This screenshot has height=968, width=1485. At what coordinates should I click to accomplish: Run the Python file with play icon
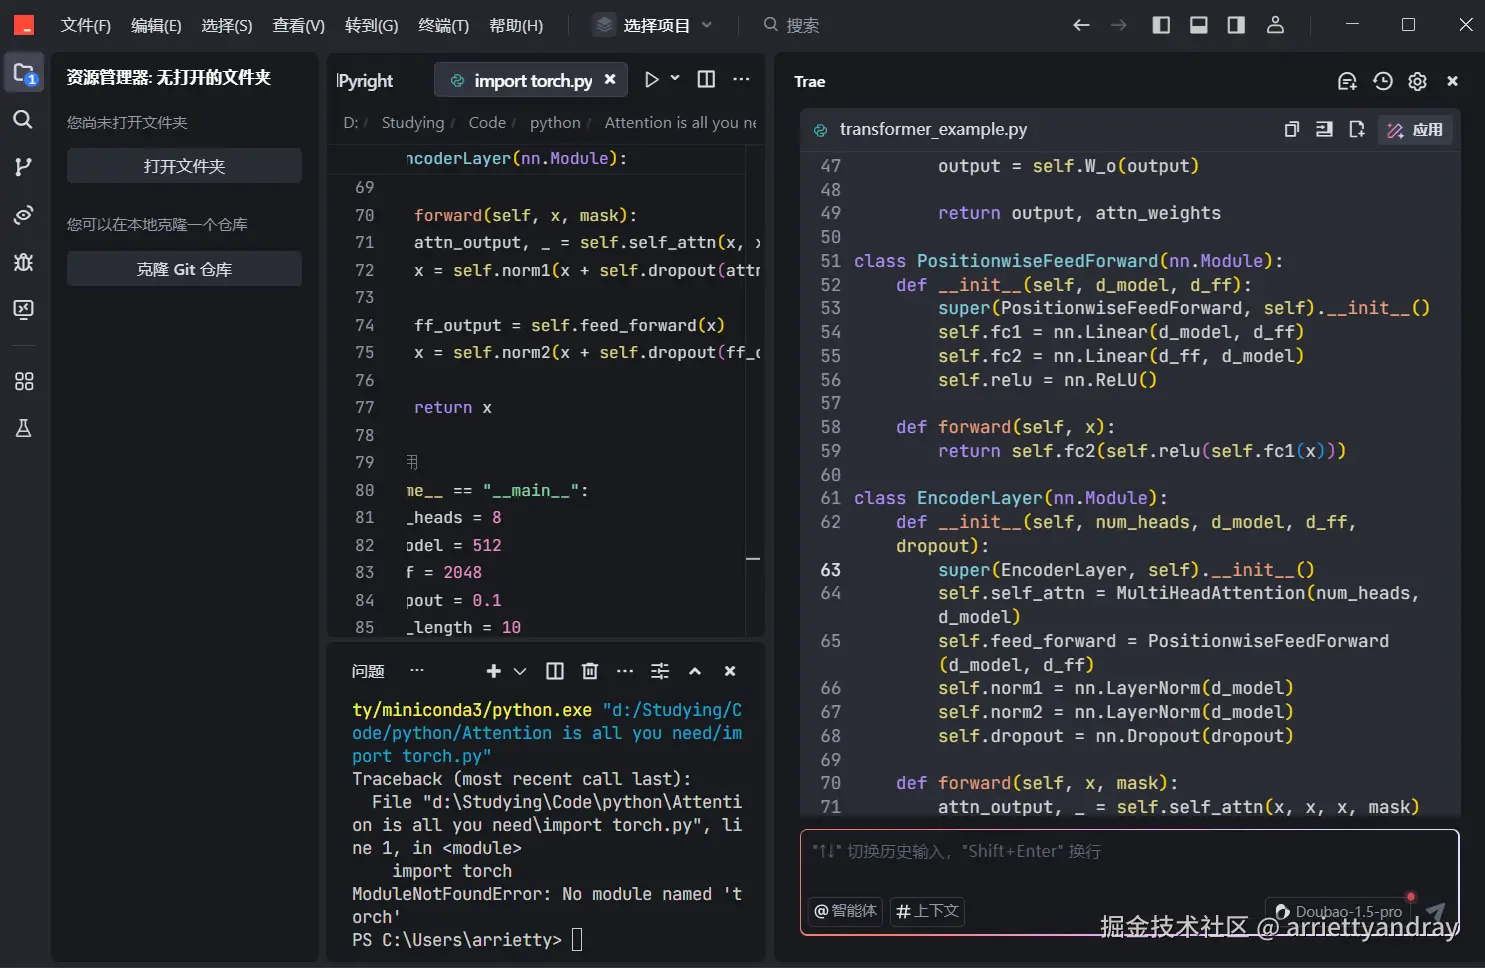651,80
